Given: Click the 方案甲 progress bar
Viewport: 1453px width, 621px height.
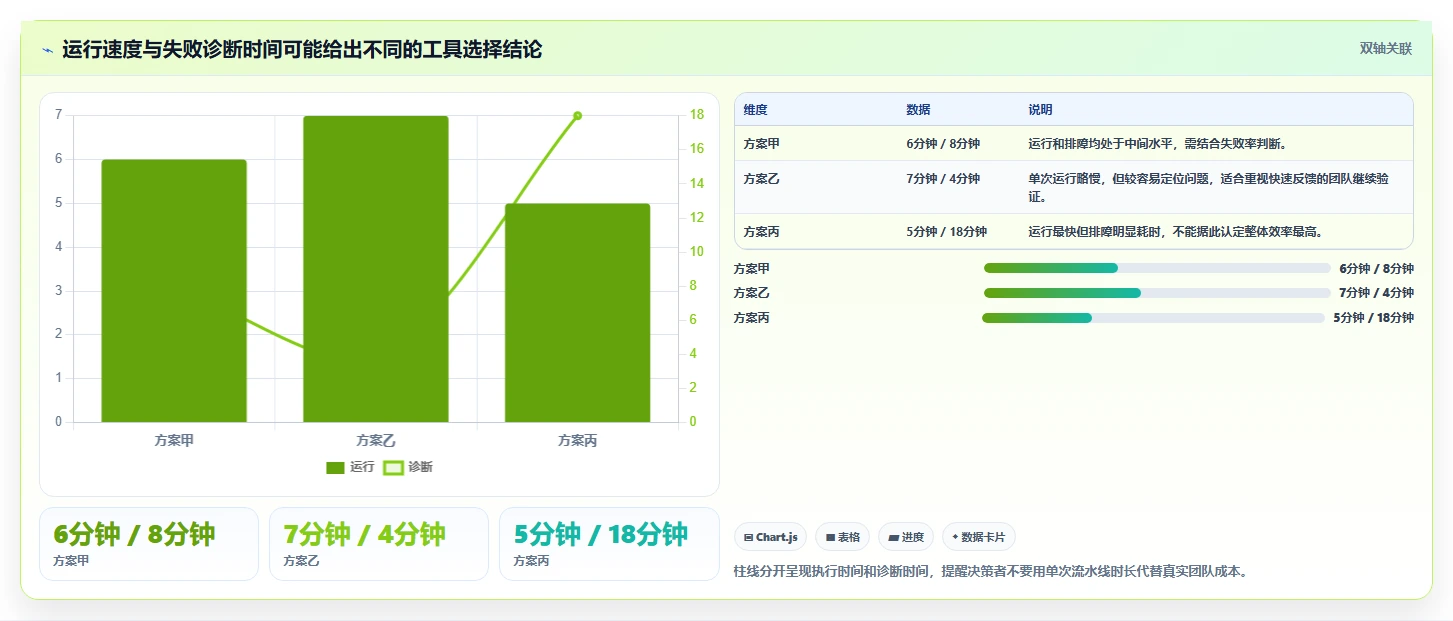Looking at the screenshot, I should tap(1157, 268).
